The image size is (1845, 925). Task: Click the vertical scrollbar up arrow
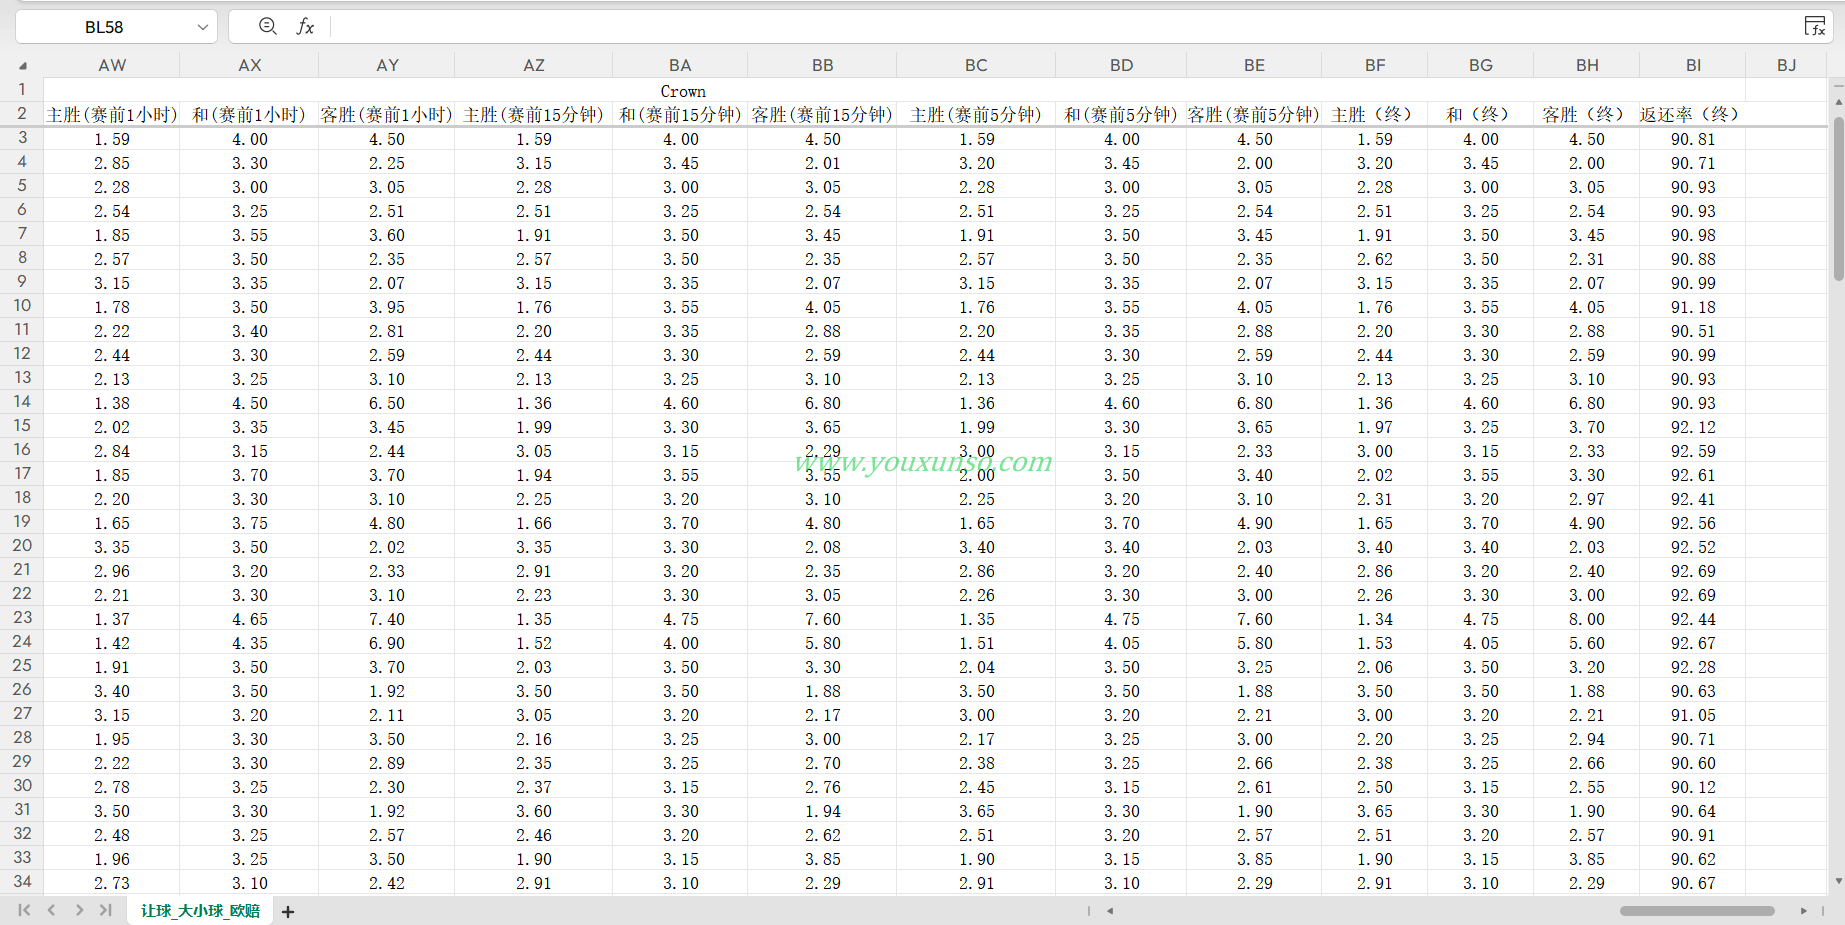[x=1838, y=102]
